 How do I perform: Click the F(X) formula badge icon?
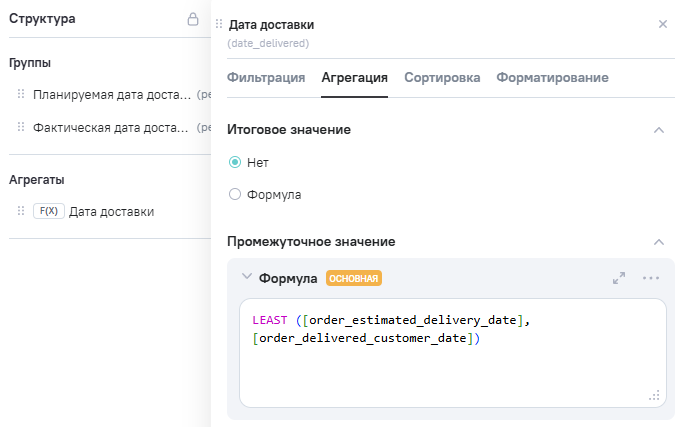48,211
